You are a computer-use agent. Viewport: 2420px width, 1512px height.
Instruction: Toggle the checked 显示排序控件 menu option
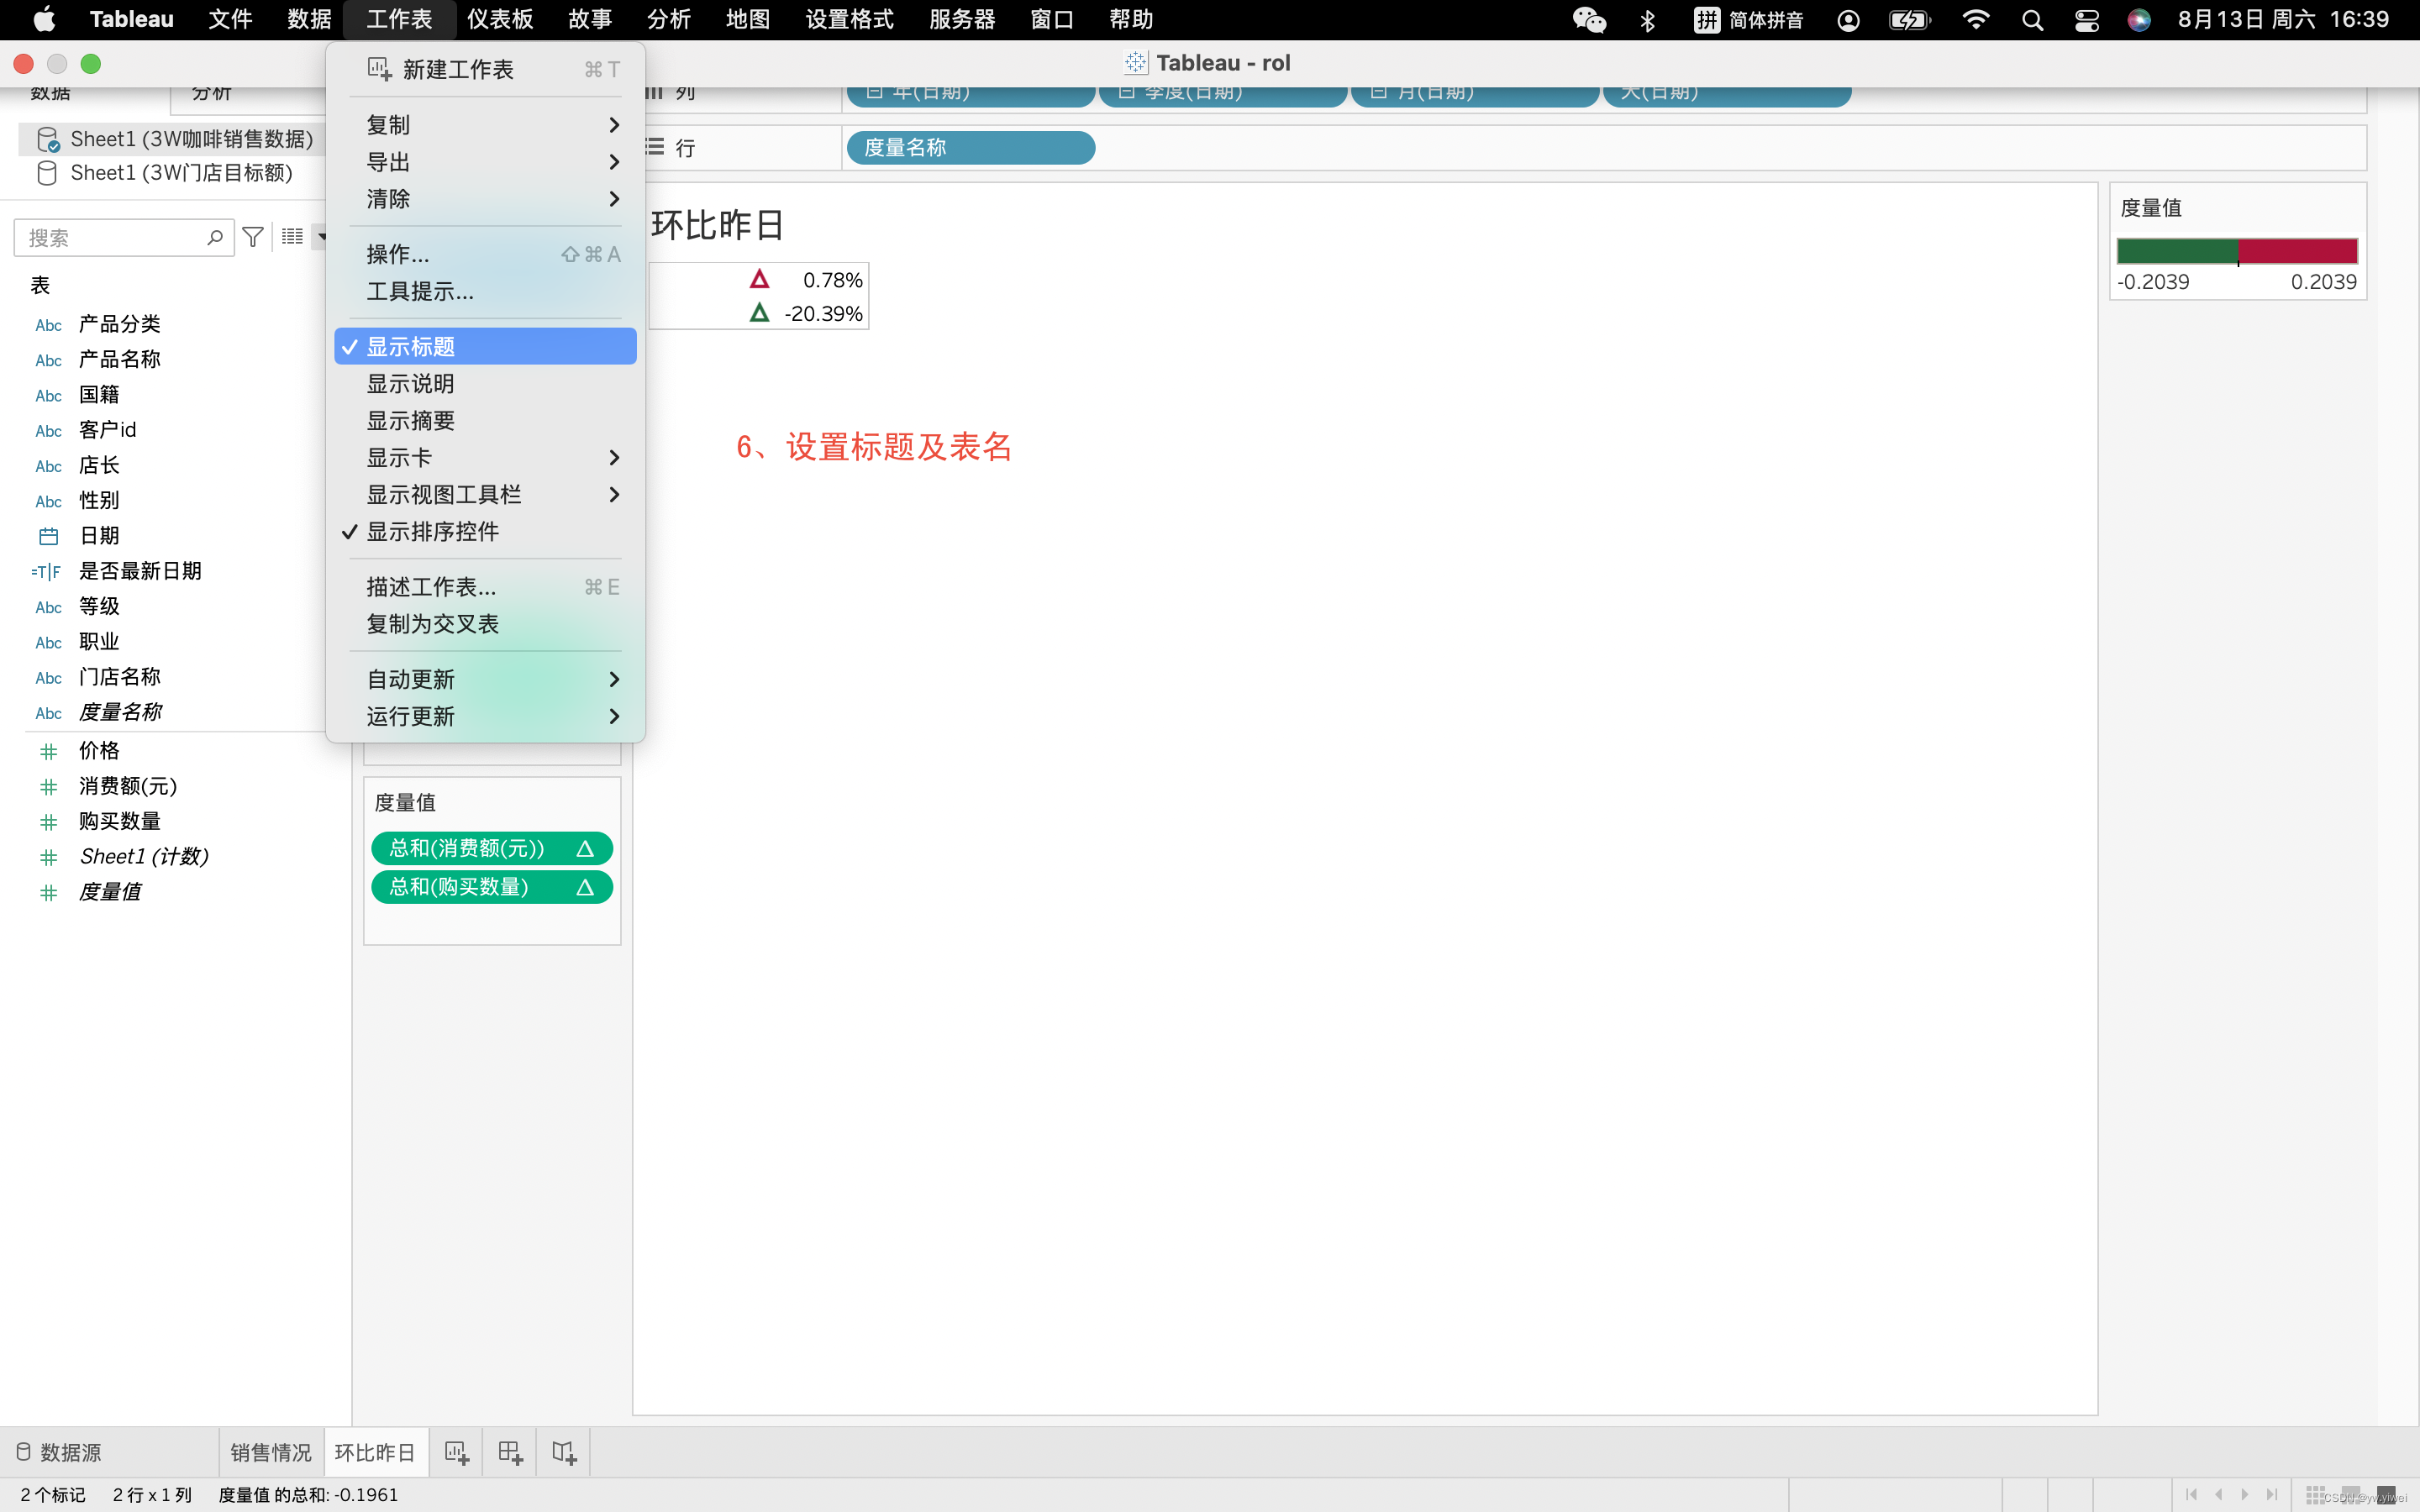(485, 531)
